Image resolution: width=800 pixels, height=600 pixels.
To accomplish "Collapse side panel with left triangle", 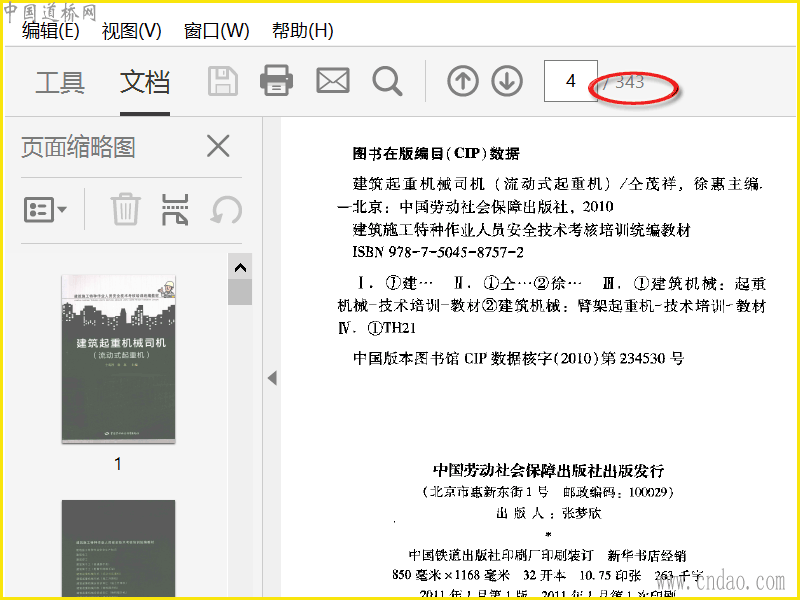I will click(272, 378).
